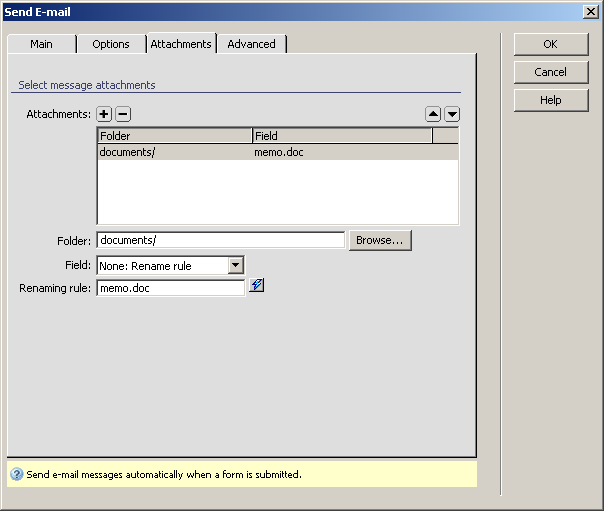The image size is (604, 511).
Task: Switch to the Main tab
Action: 41,44
